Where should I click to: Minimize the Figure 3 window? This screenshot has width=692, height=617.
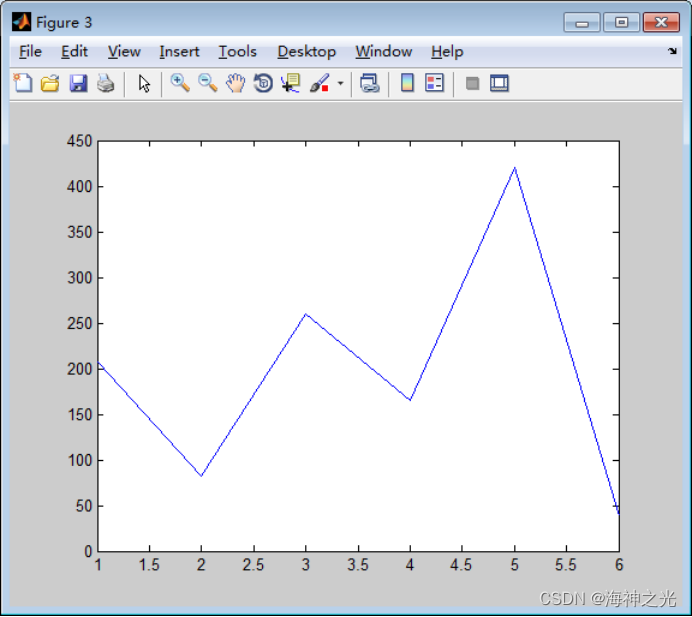[582, 22]
